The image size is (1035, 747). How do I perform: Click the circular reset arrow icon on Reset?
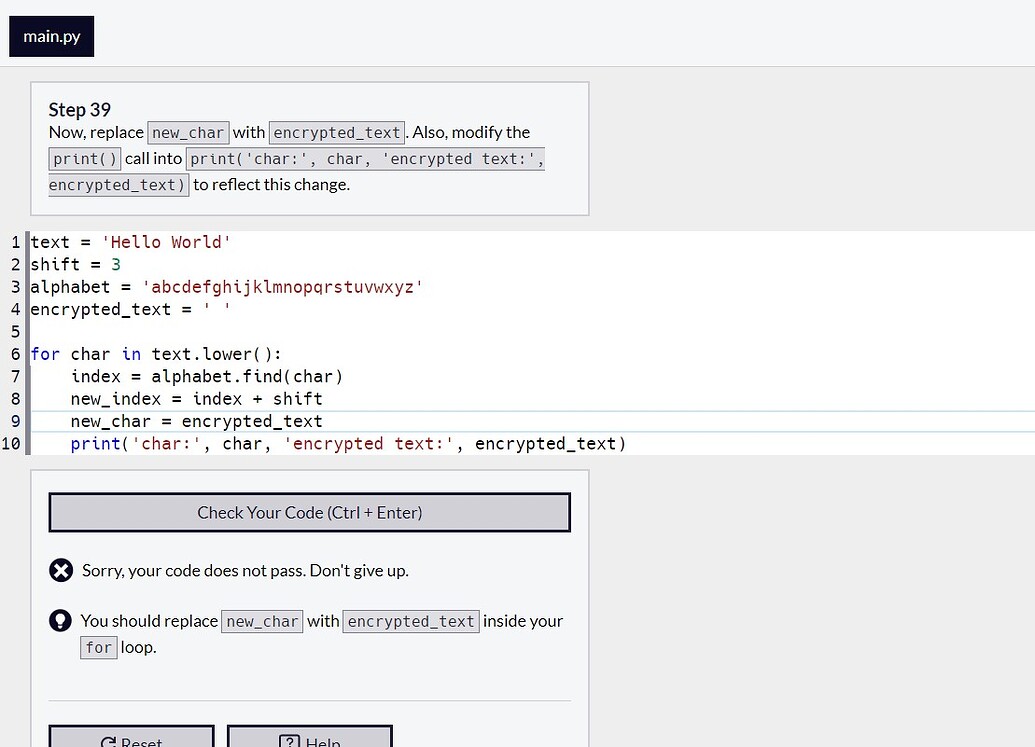(108, 741)
